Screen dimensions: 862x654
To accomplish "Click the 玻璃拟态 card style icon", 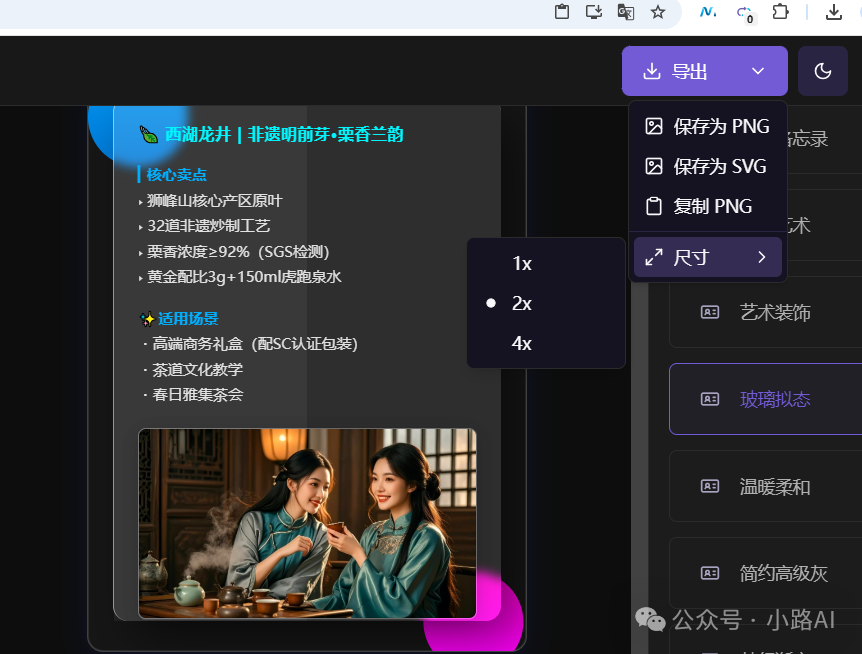I will point(711,399).
